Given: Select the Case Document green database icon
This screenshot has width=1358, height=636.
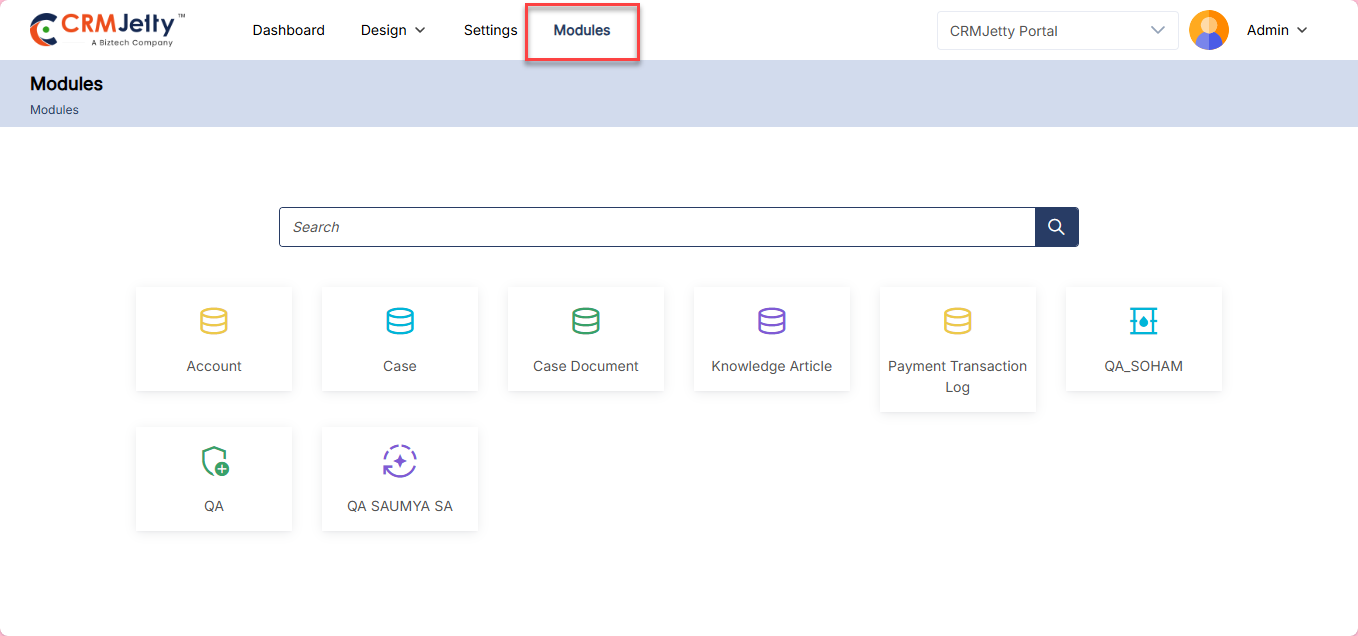Looking at the screenshot, I should click(586, 321).
